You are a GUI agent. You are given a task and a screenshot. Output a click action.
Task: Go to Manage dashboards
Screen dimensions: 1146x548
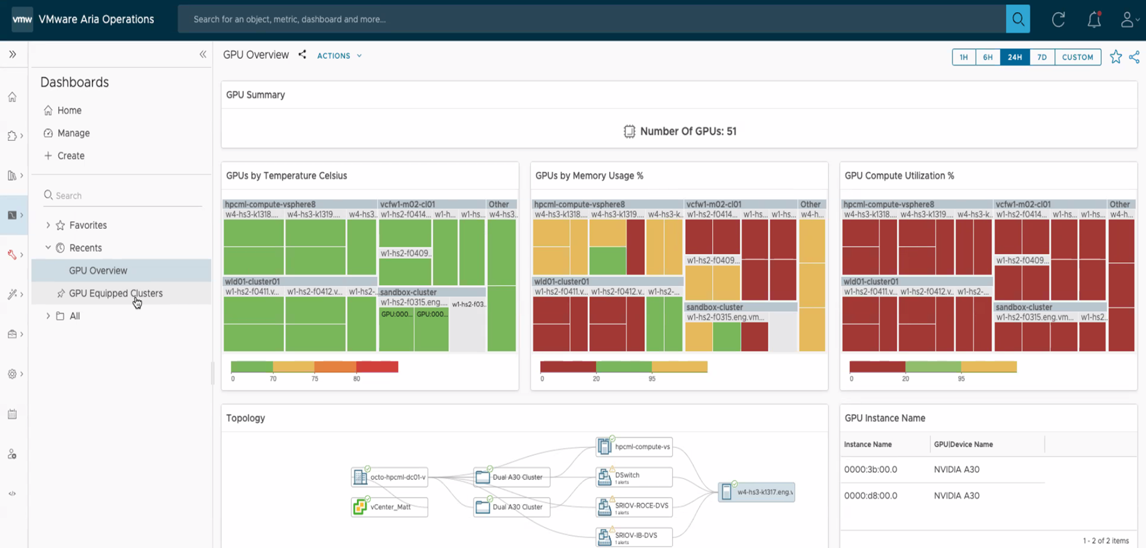(73, 133)
